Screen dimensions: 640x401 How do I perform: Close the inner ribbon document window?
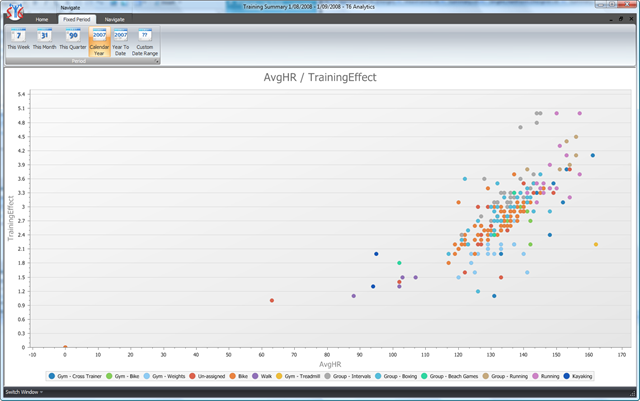point(631,19)
